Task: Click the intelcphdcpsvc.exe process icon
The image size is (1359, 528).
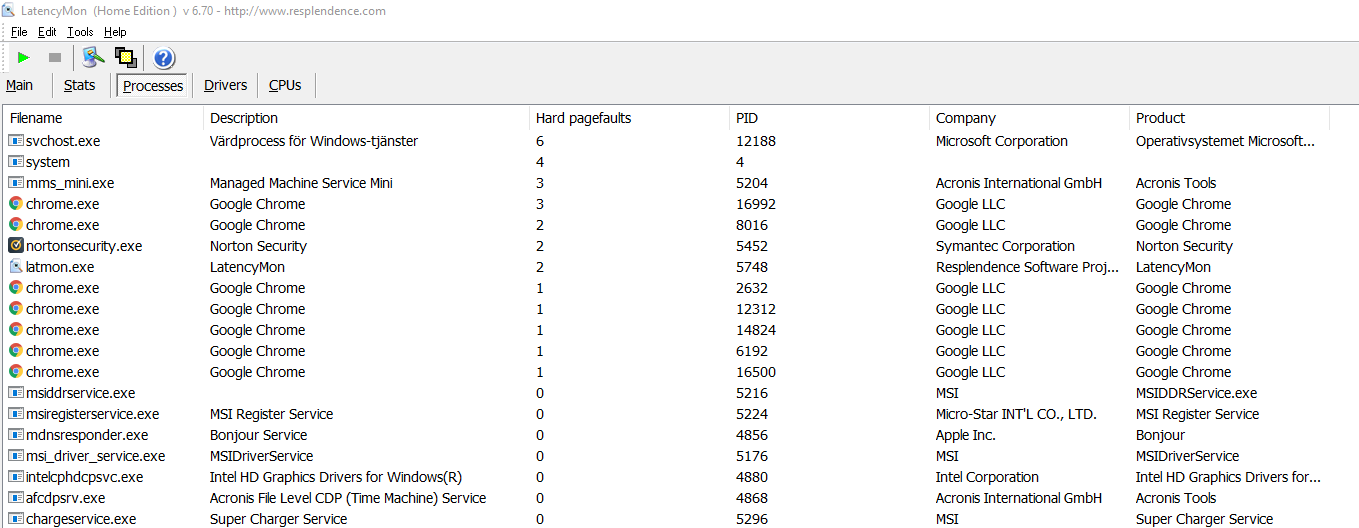Action: click(16, 477)
